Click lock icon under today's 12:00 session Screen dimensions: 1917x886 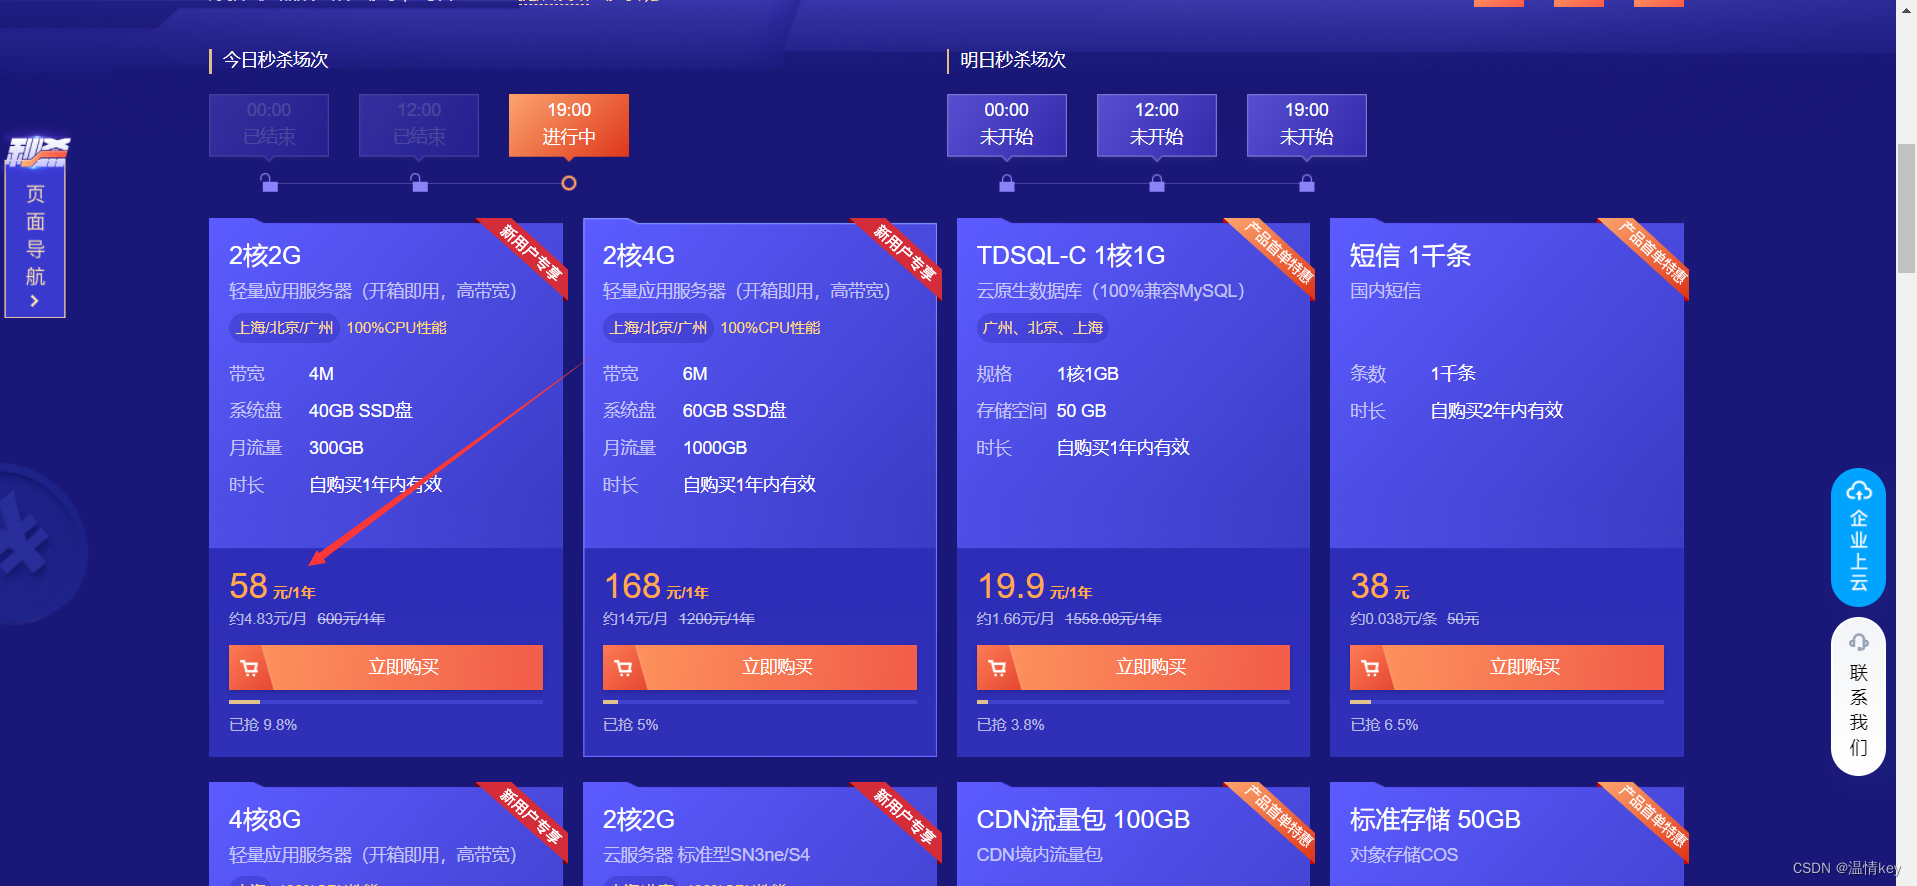point(419,183)
